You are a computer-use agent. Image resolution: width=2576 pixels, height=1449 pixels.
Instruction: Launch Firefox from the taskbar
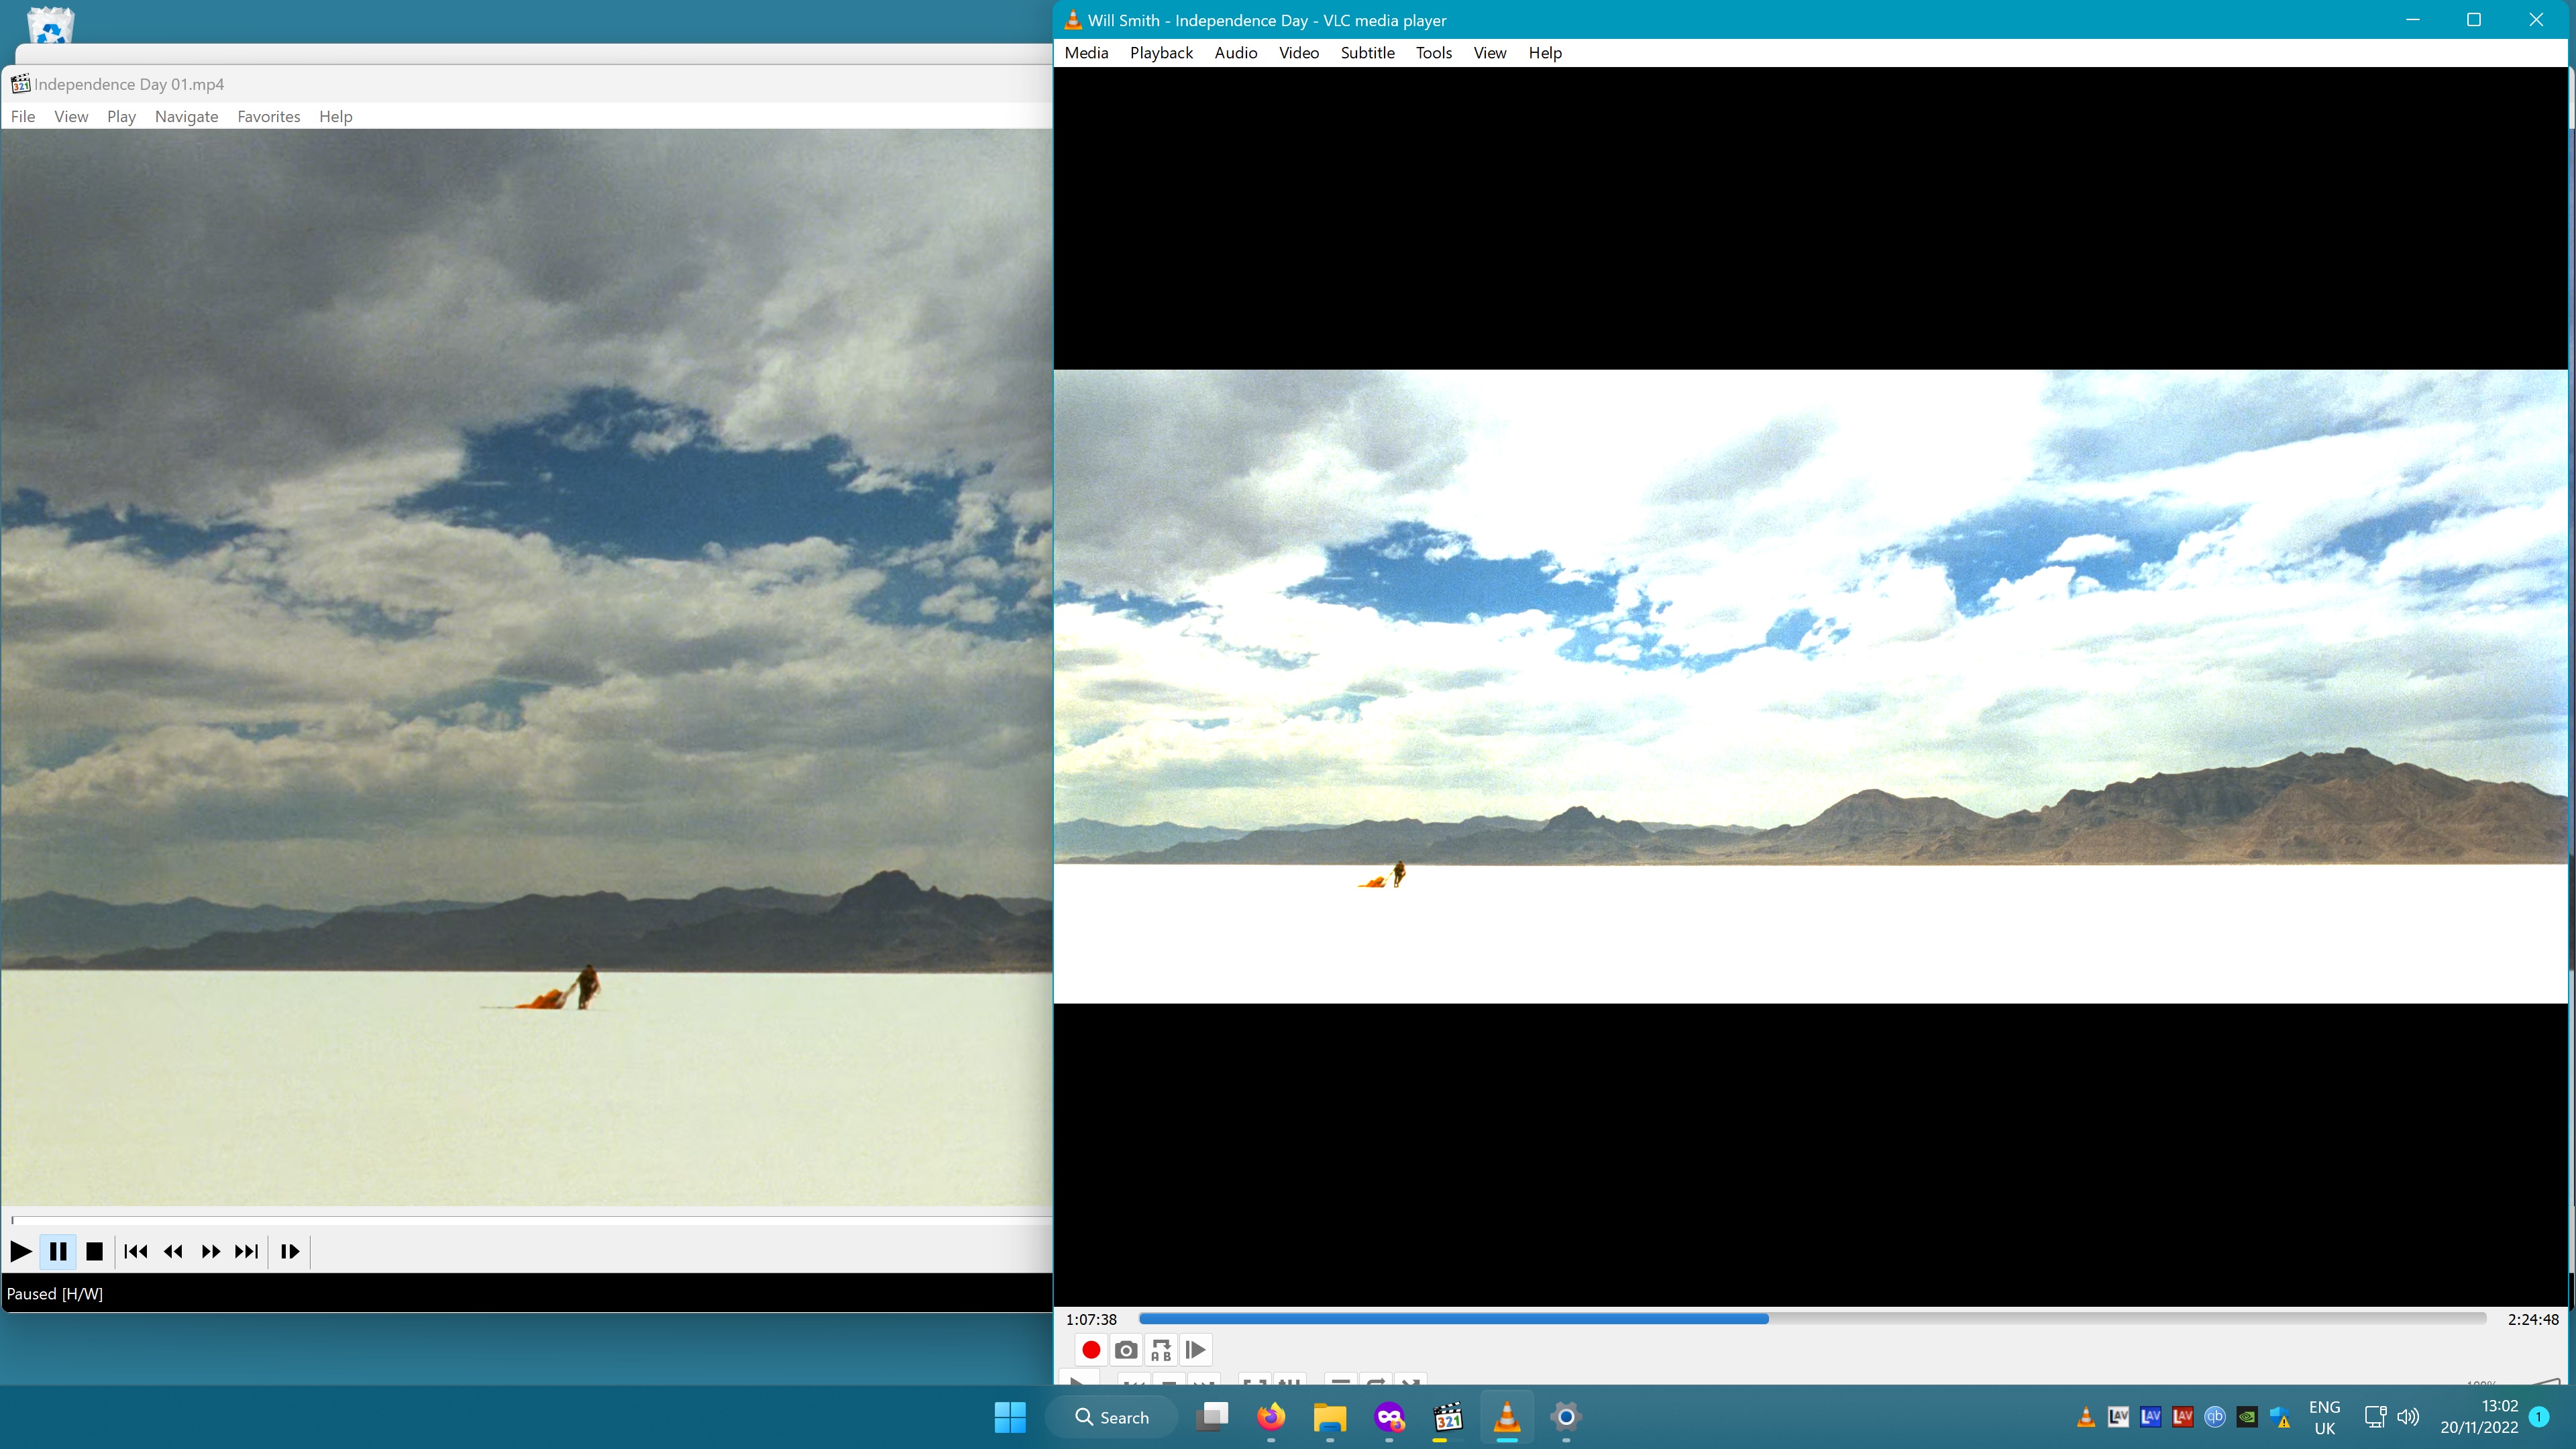coord(1270,1416)
